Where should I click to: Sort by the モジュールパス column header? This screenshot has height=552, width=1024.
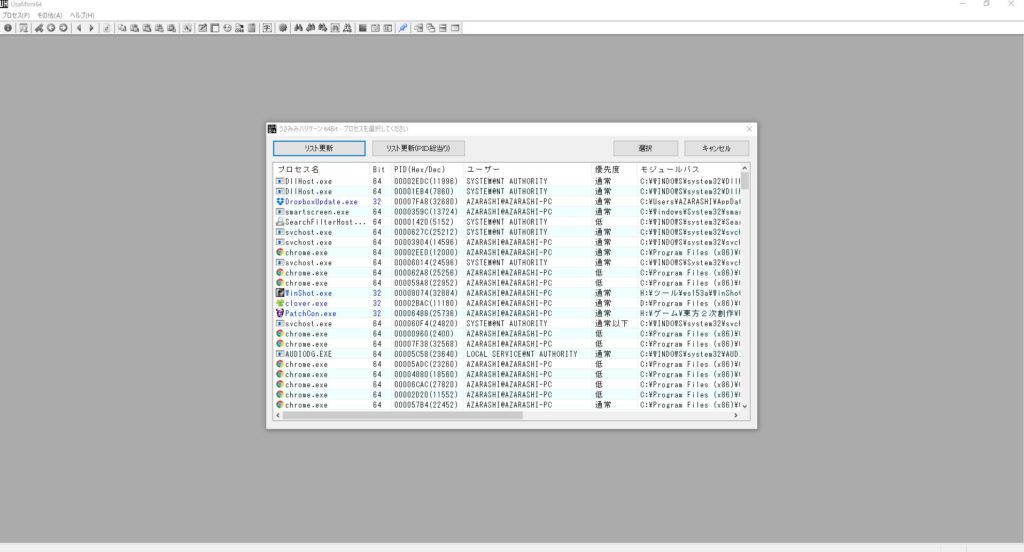coord(688,169)
